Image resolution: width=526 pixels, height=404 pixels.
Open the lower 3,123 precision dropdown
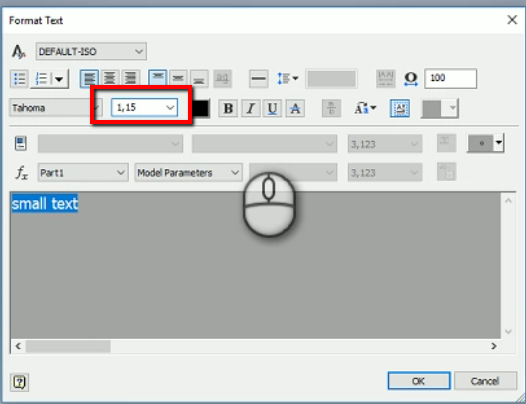(x=385, y=172)
